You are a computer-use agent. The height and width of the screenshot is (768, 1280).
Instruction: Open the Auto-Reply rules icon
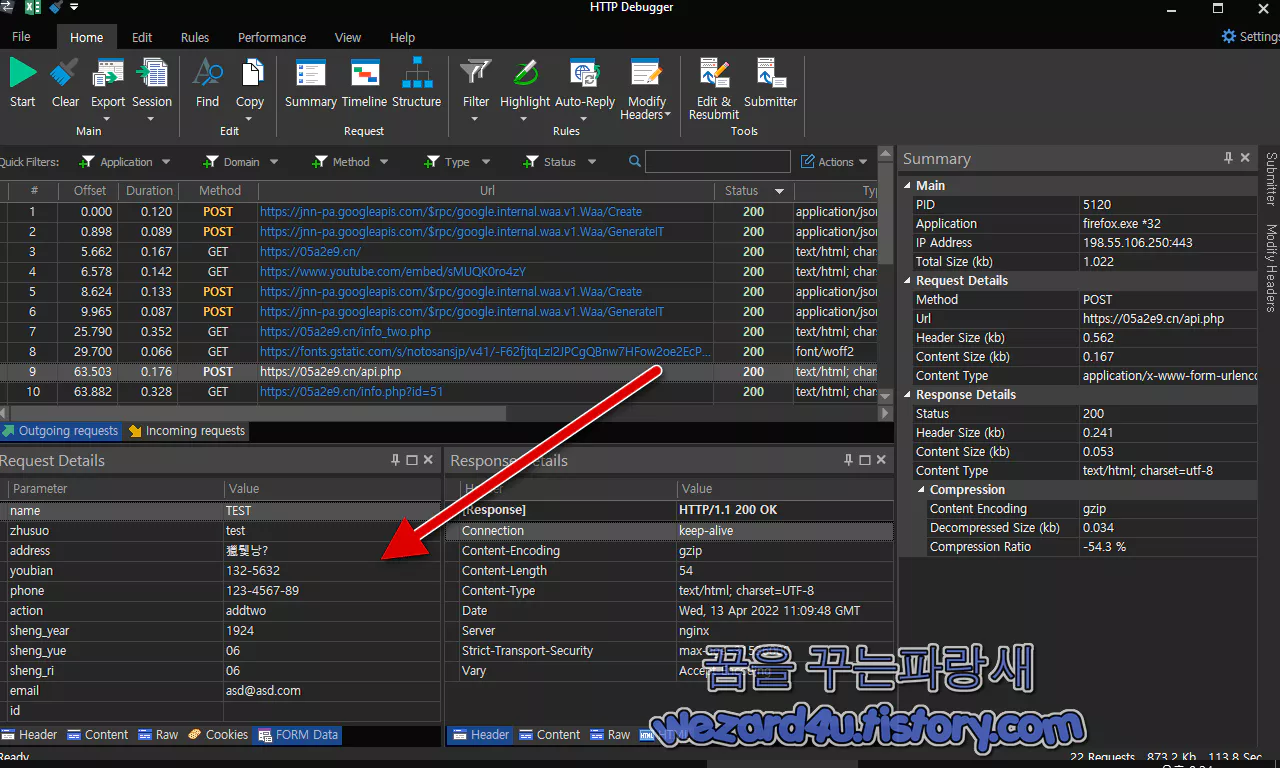[585, 73]
